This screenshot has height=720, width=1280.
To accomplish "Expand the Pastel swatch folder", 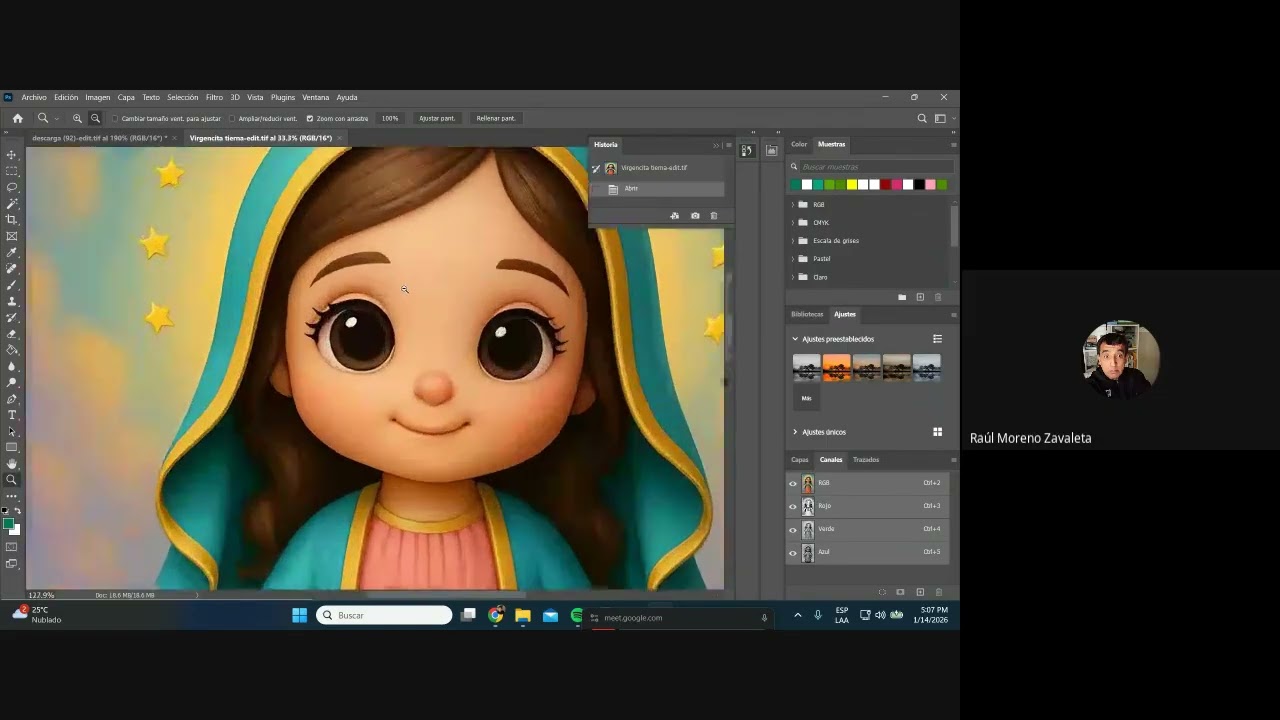I will point(793,259).
